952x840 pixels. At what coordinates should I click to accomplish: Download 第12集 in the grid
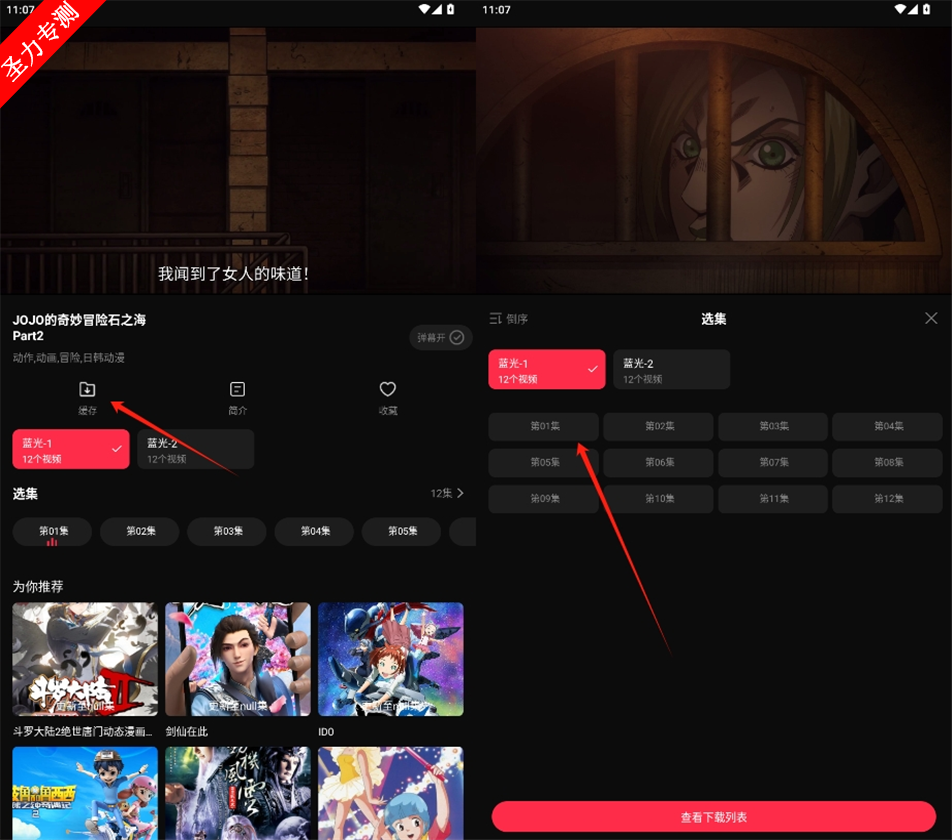[x=888, y=500]
